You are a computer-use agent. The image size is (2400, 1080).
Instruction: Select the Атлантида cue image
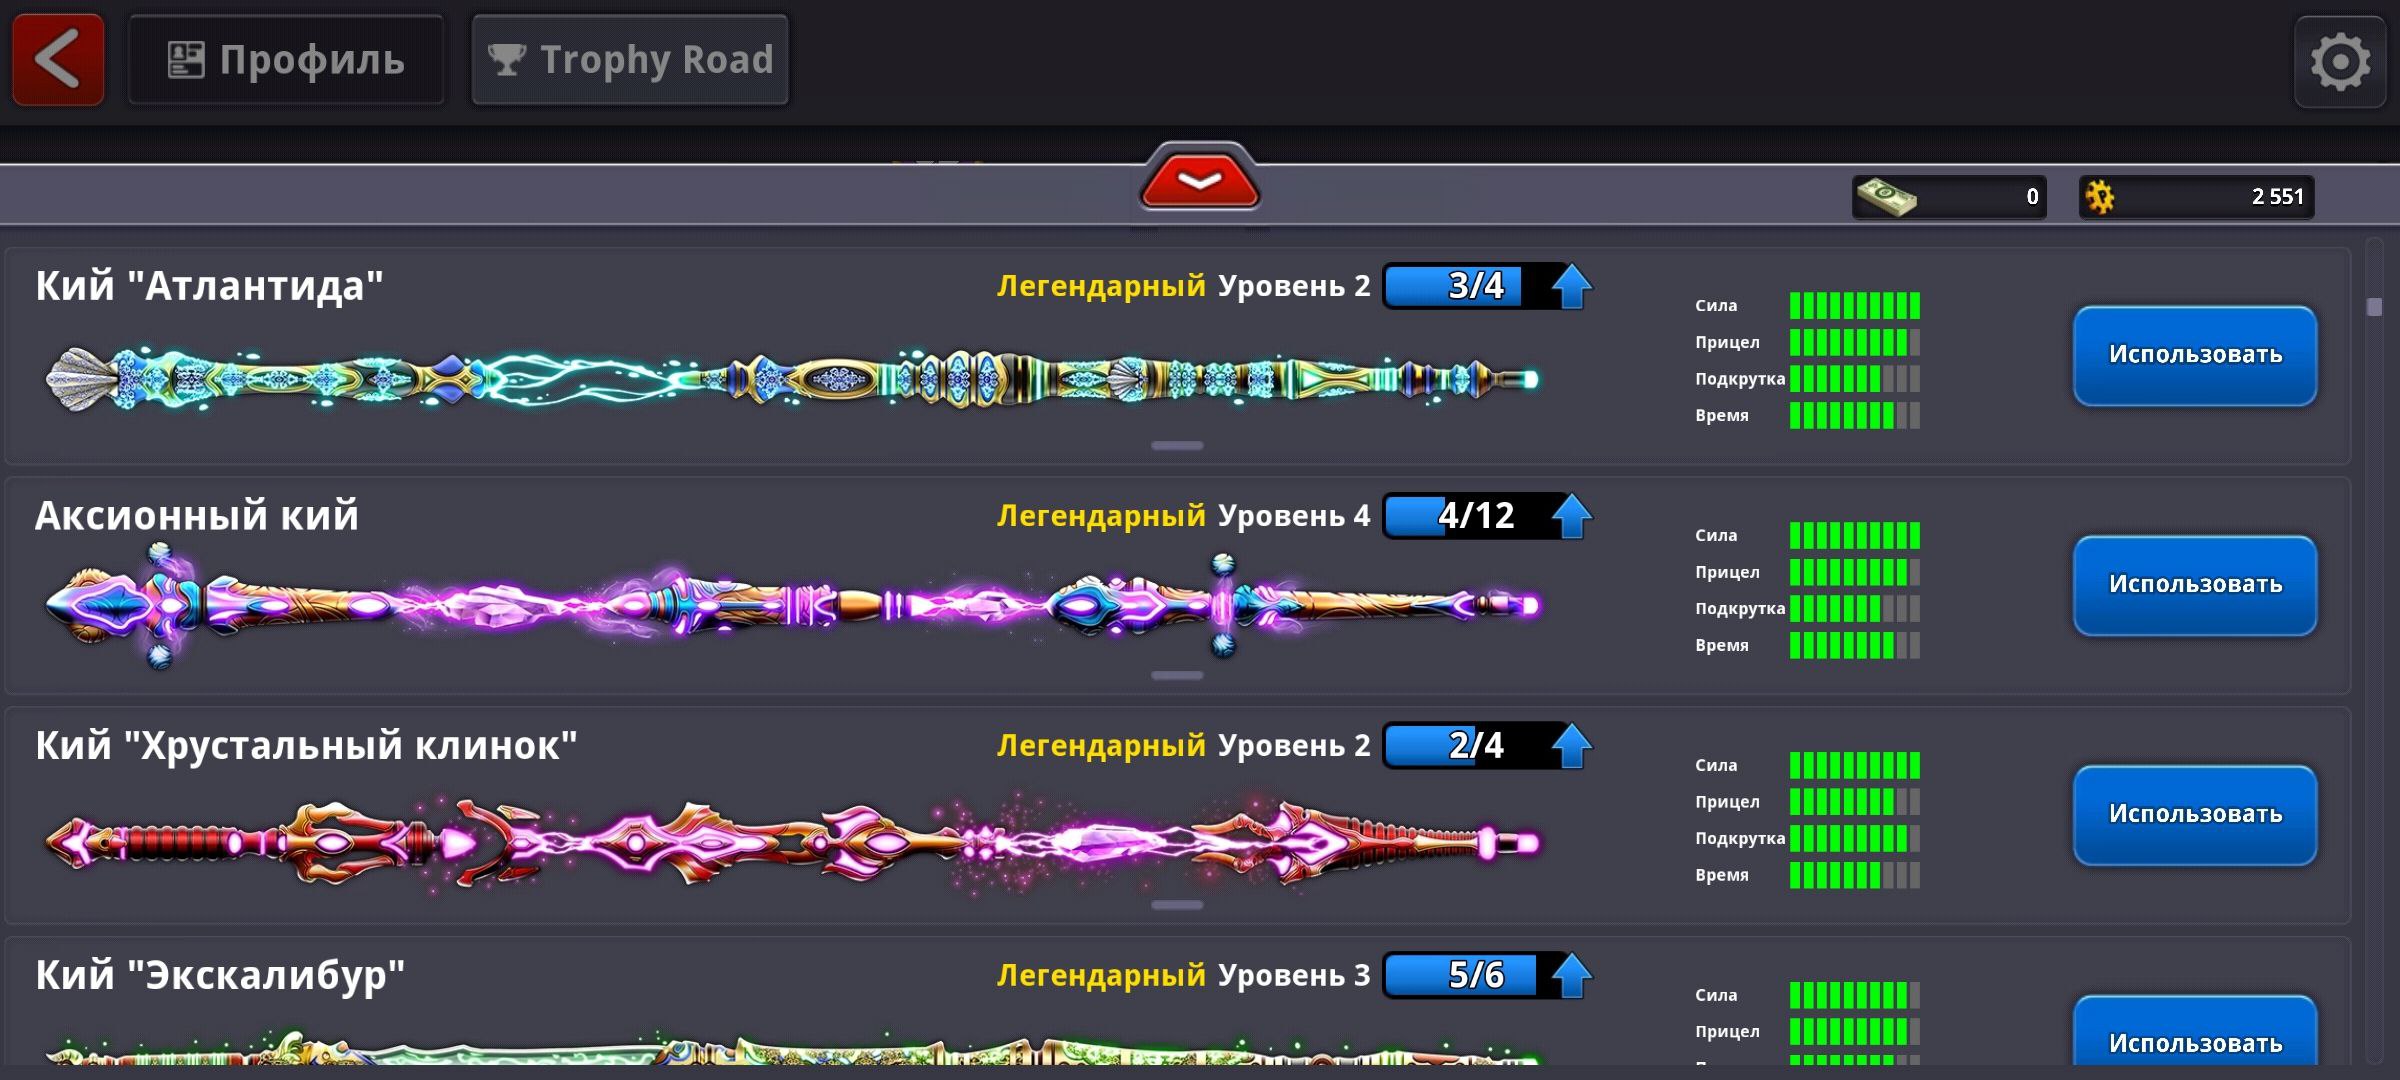[792, 379]
